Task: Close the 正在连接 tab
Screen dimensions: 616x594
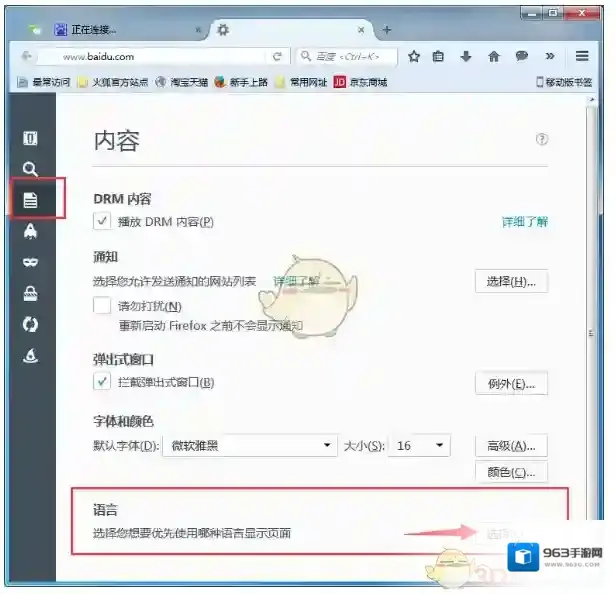Action: coord(198,30)
